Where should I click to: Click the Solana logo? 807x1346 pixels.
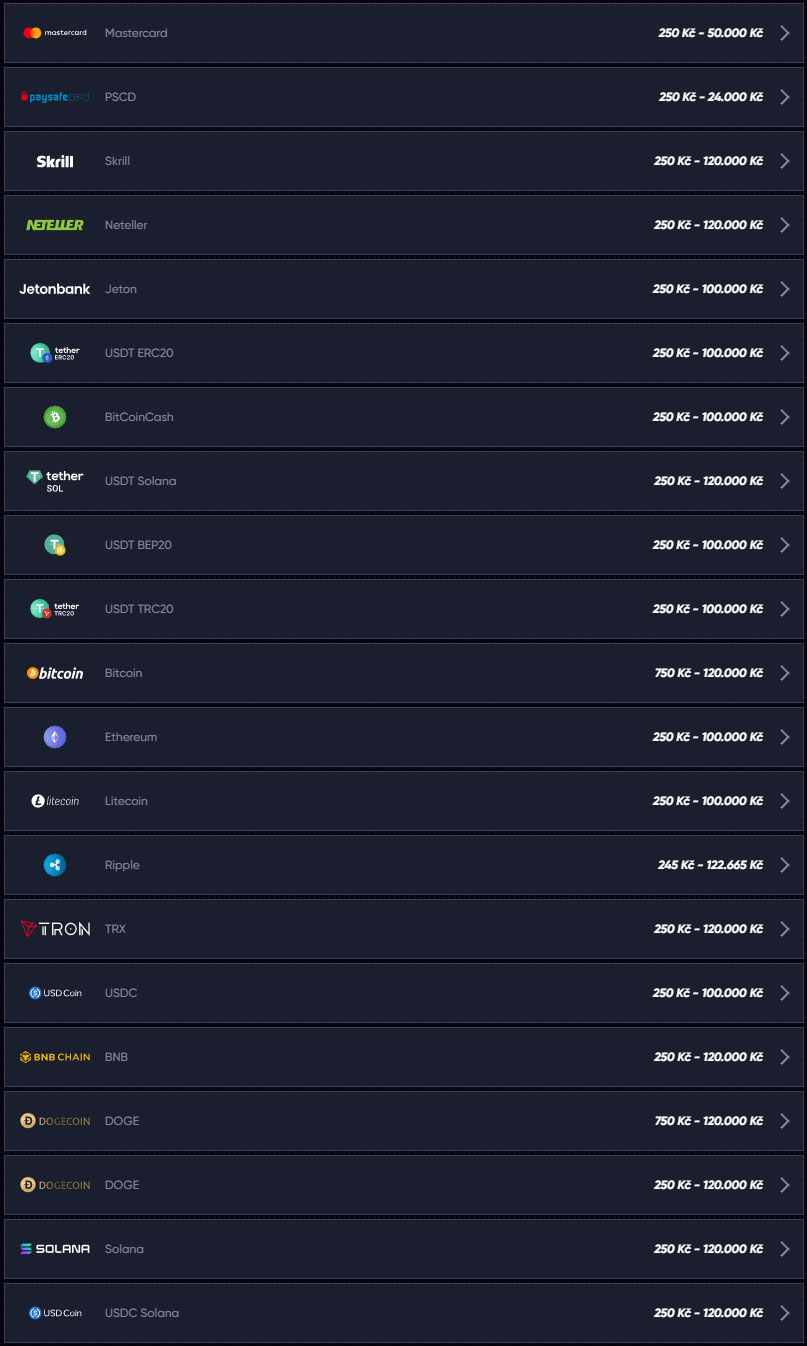click(x=54, y=1248)
